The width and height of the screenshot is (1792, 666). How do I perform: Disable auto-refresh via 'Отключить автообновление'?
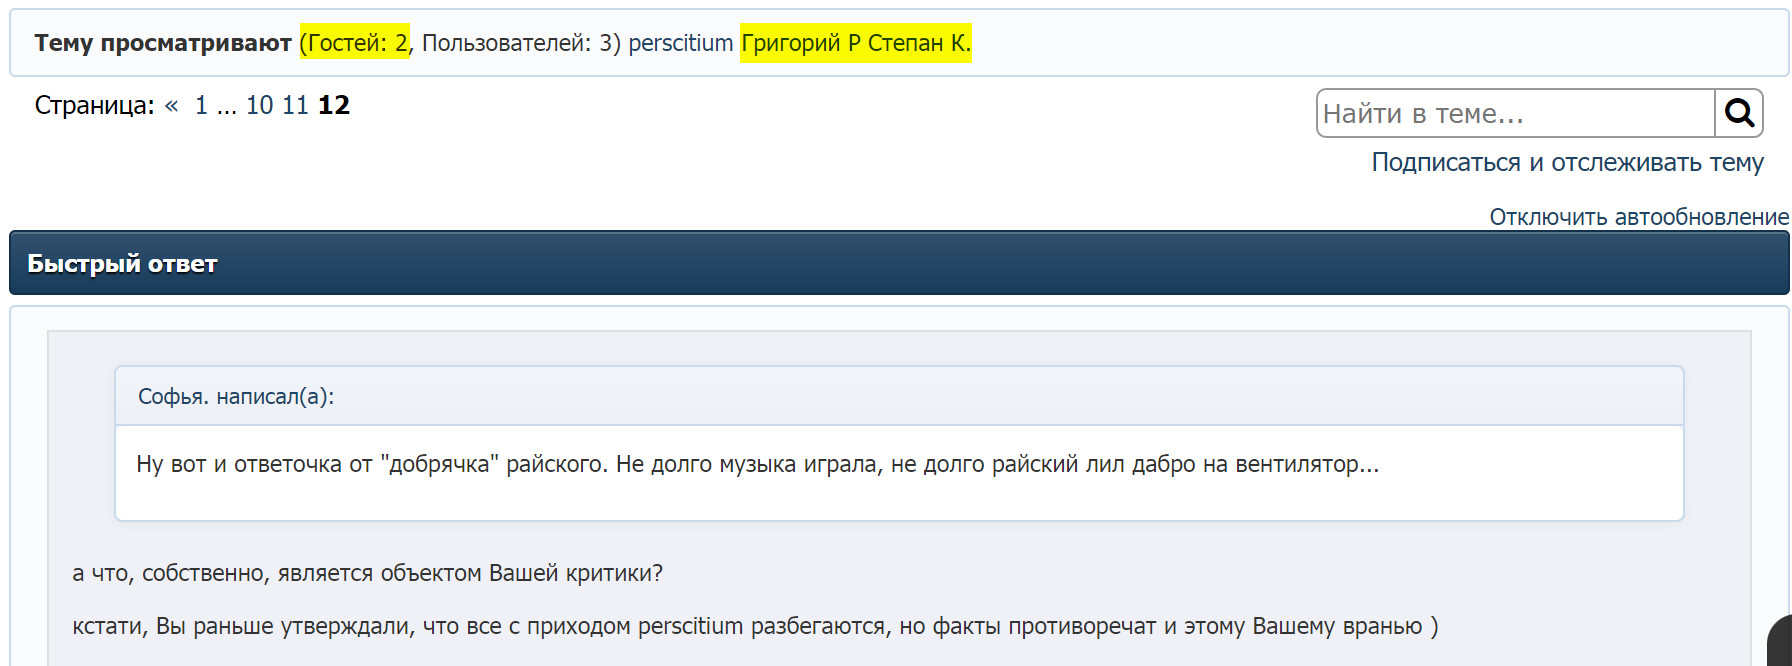tap(1638, 216)
